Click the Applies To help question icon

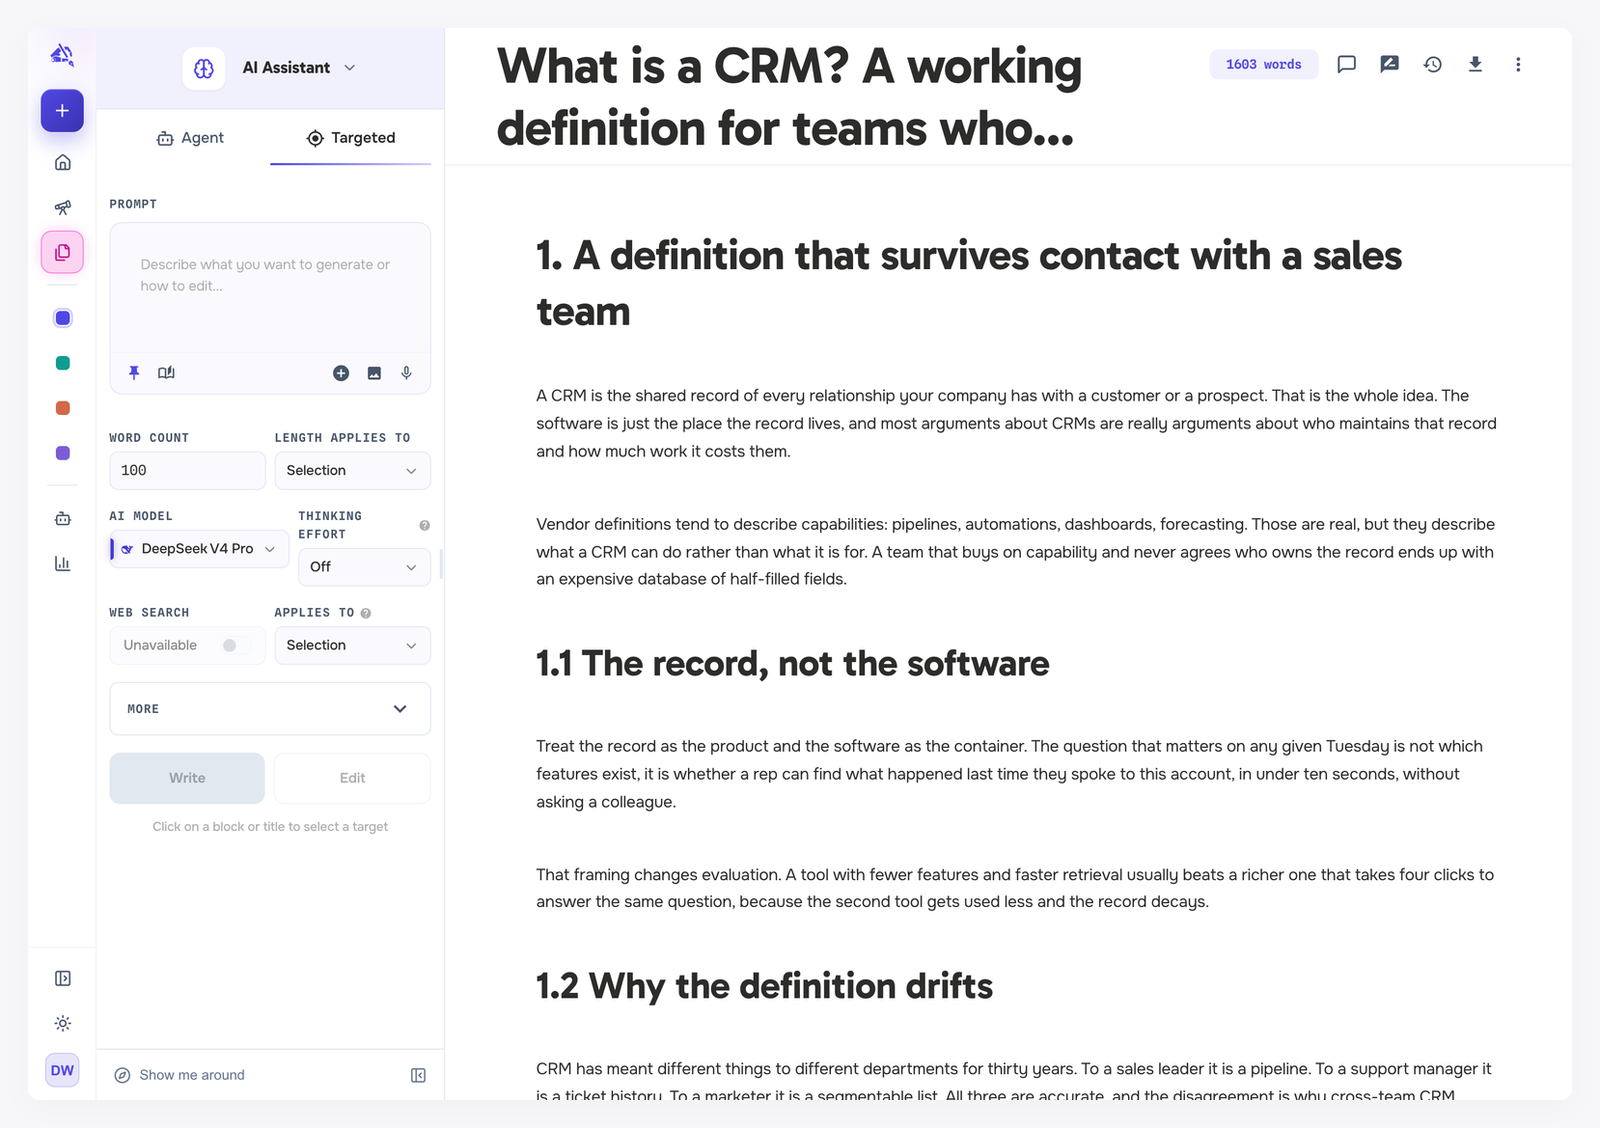pyautogui.click(x=366, y=613)
